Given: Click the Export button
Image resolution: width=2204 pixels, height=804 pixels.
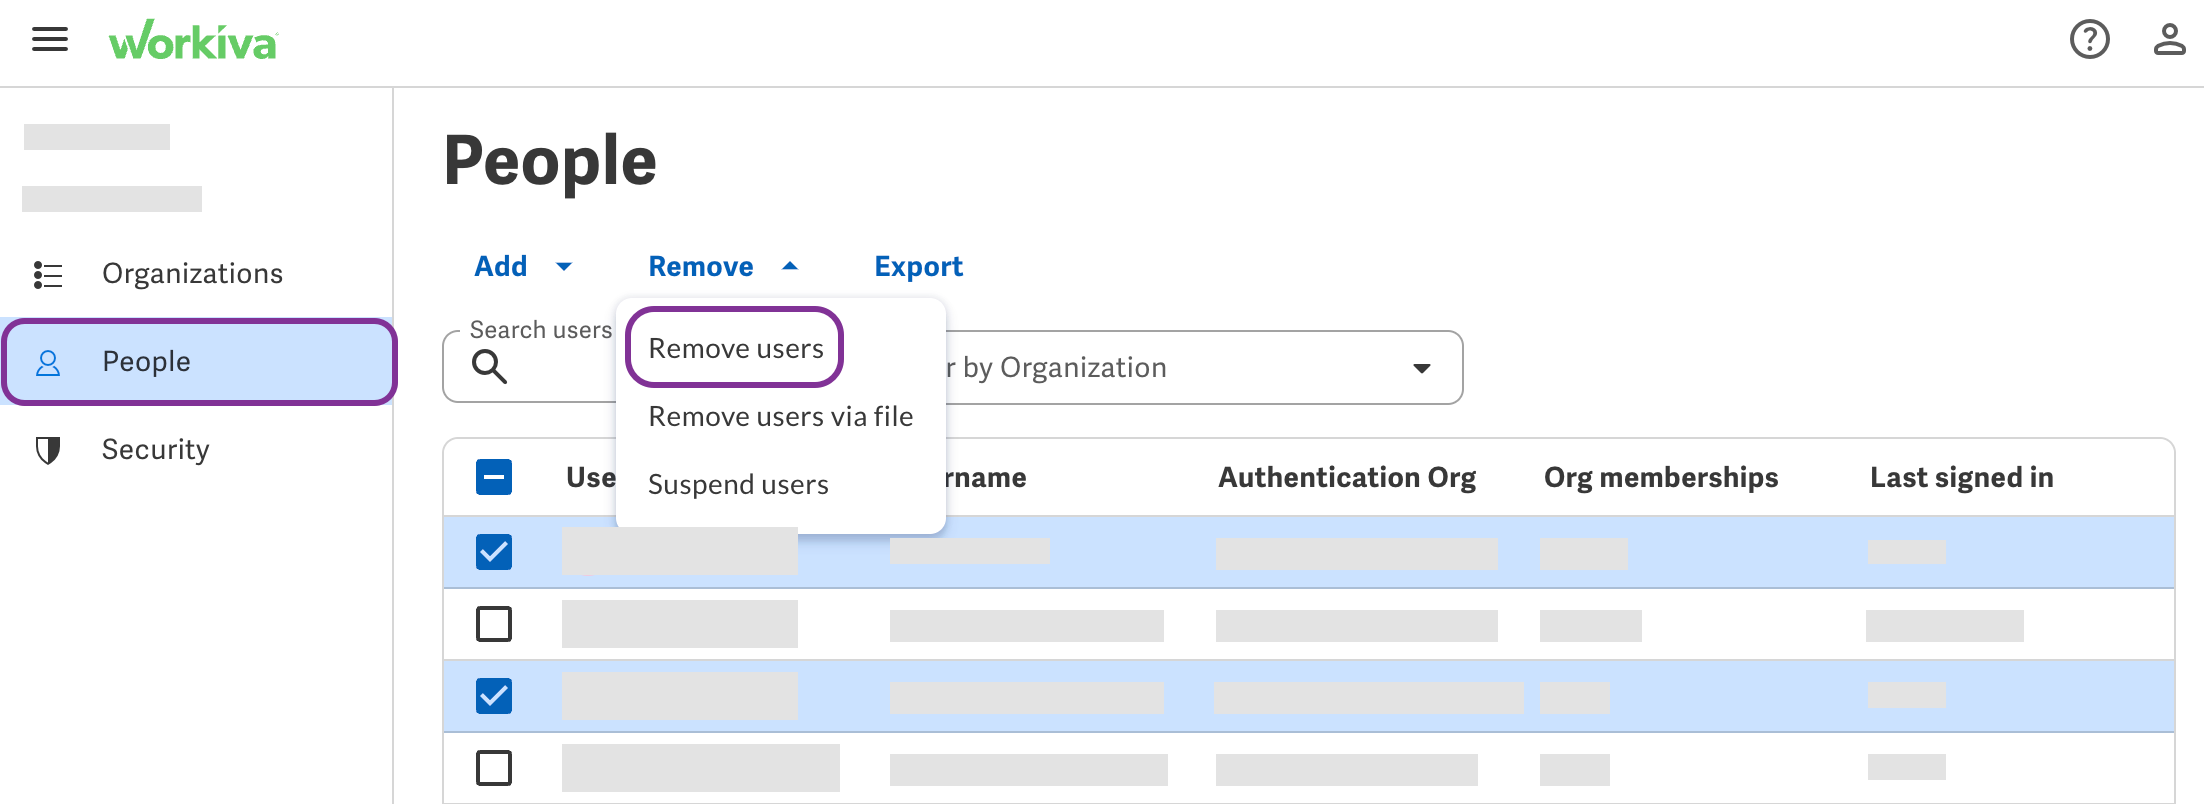Looking at the screenshot, I should [x=918, y=266].
